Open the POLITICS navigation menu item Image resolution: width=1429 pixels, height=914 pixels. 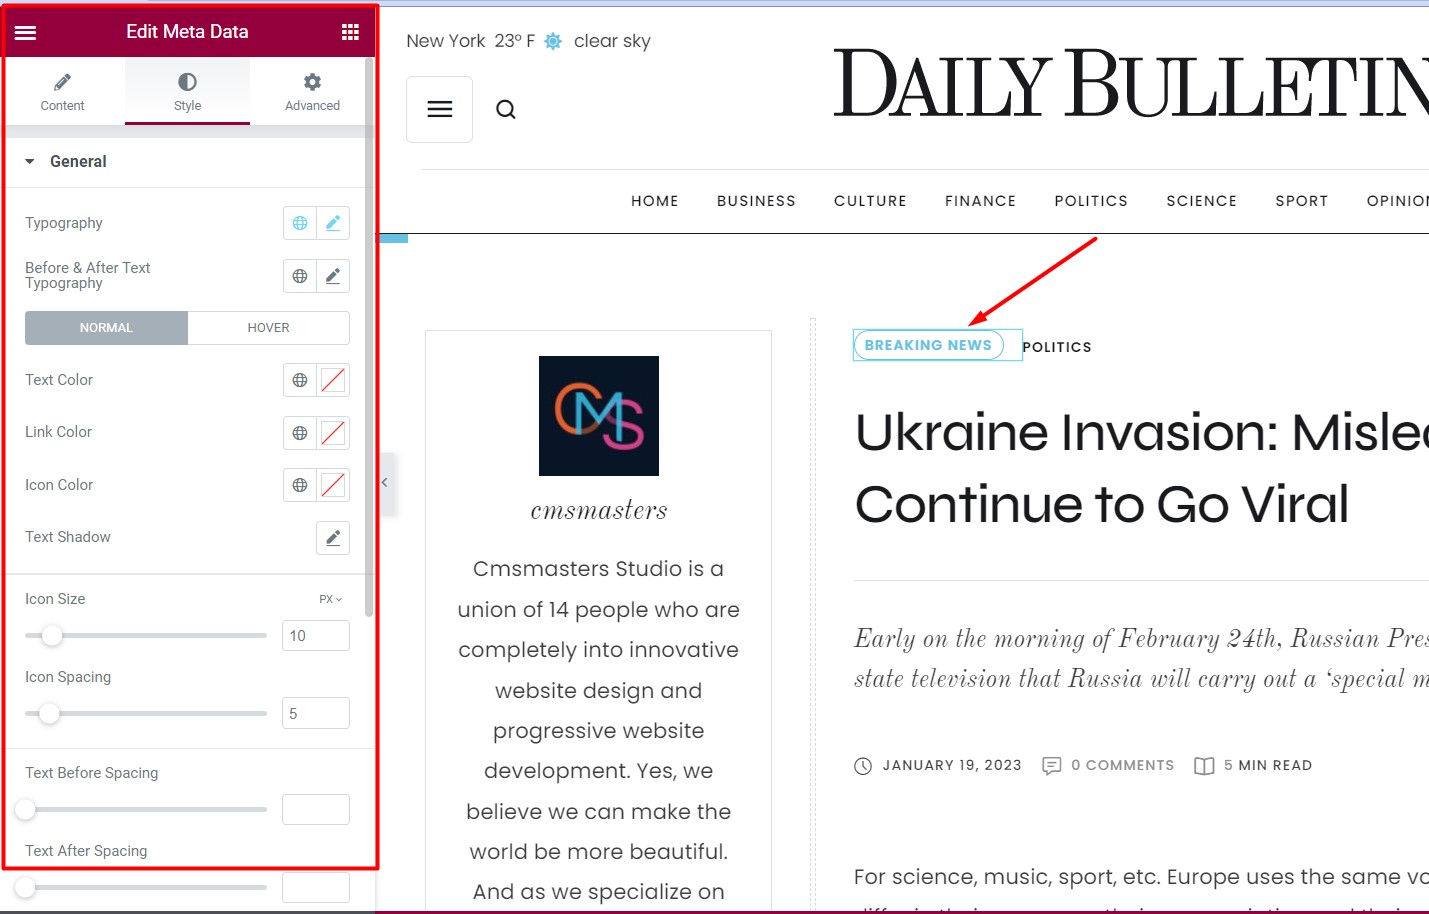pos(1091,201)
